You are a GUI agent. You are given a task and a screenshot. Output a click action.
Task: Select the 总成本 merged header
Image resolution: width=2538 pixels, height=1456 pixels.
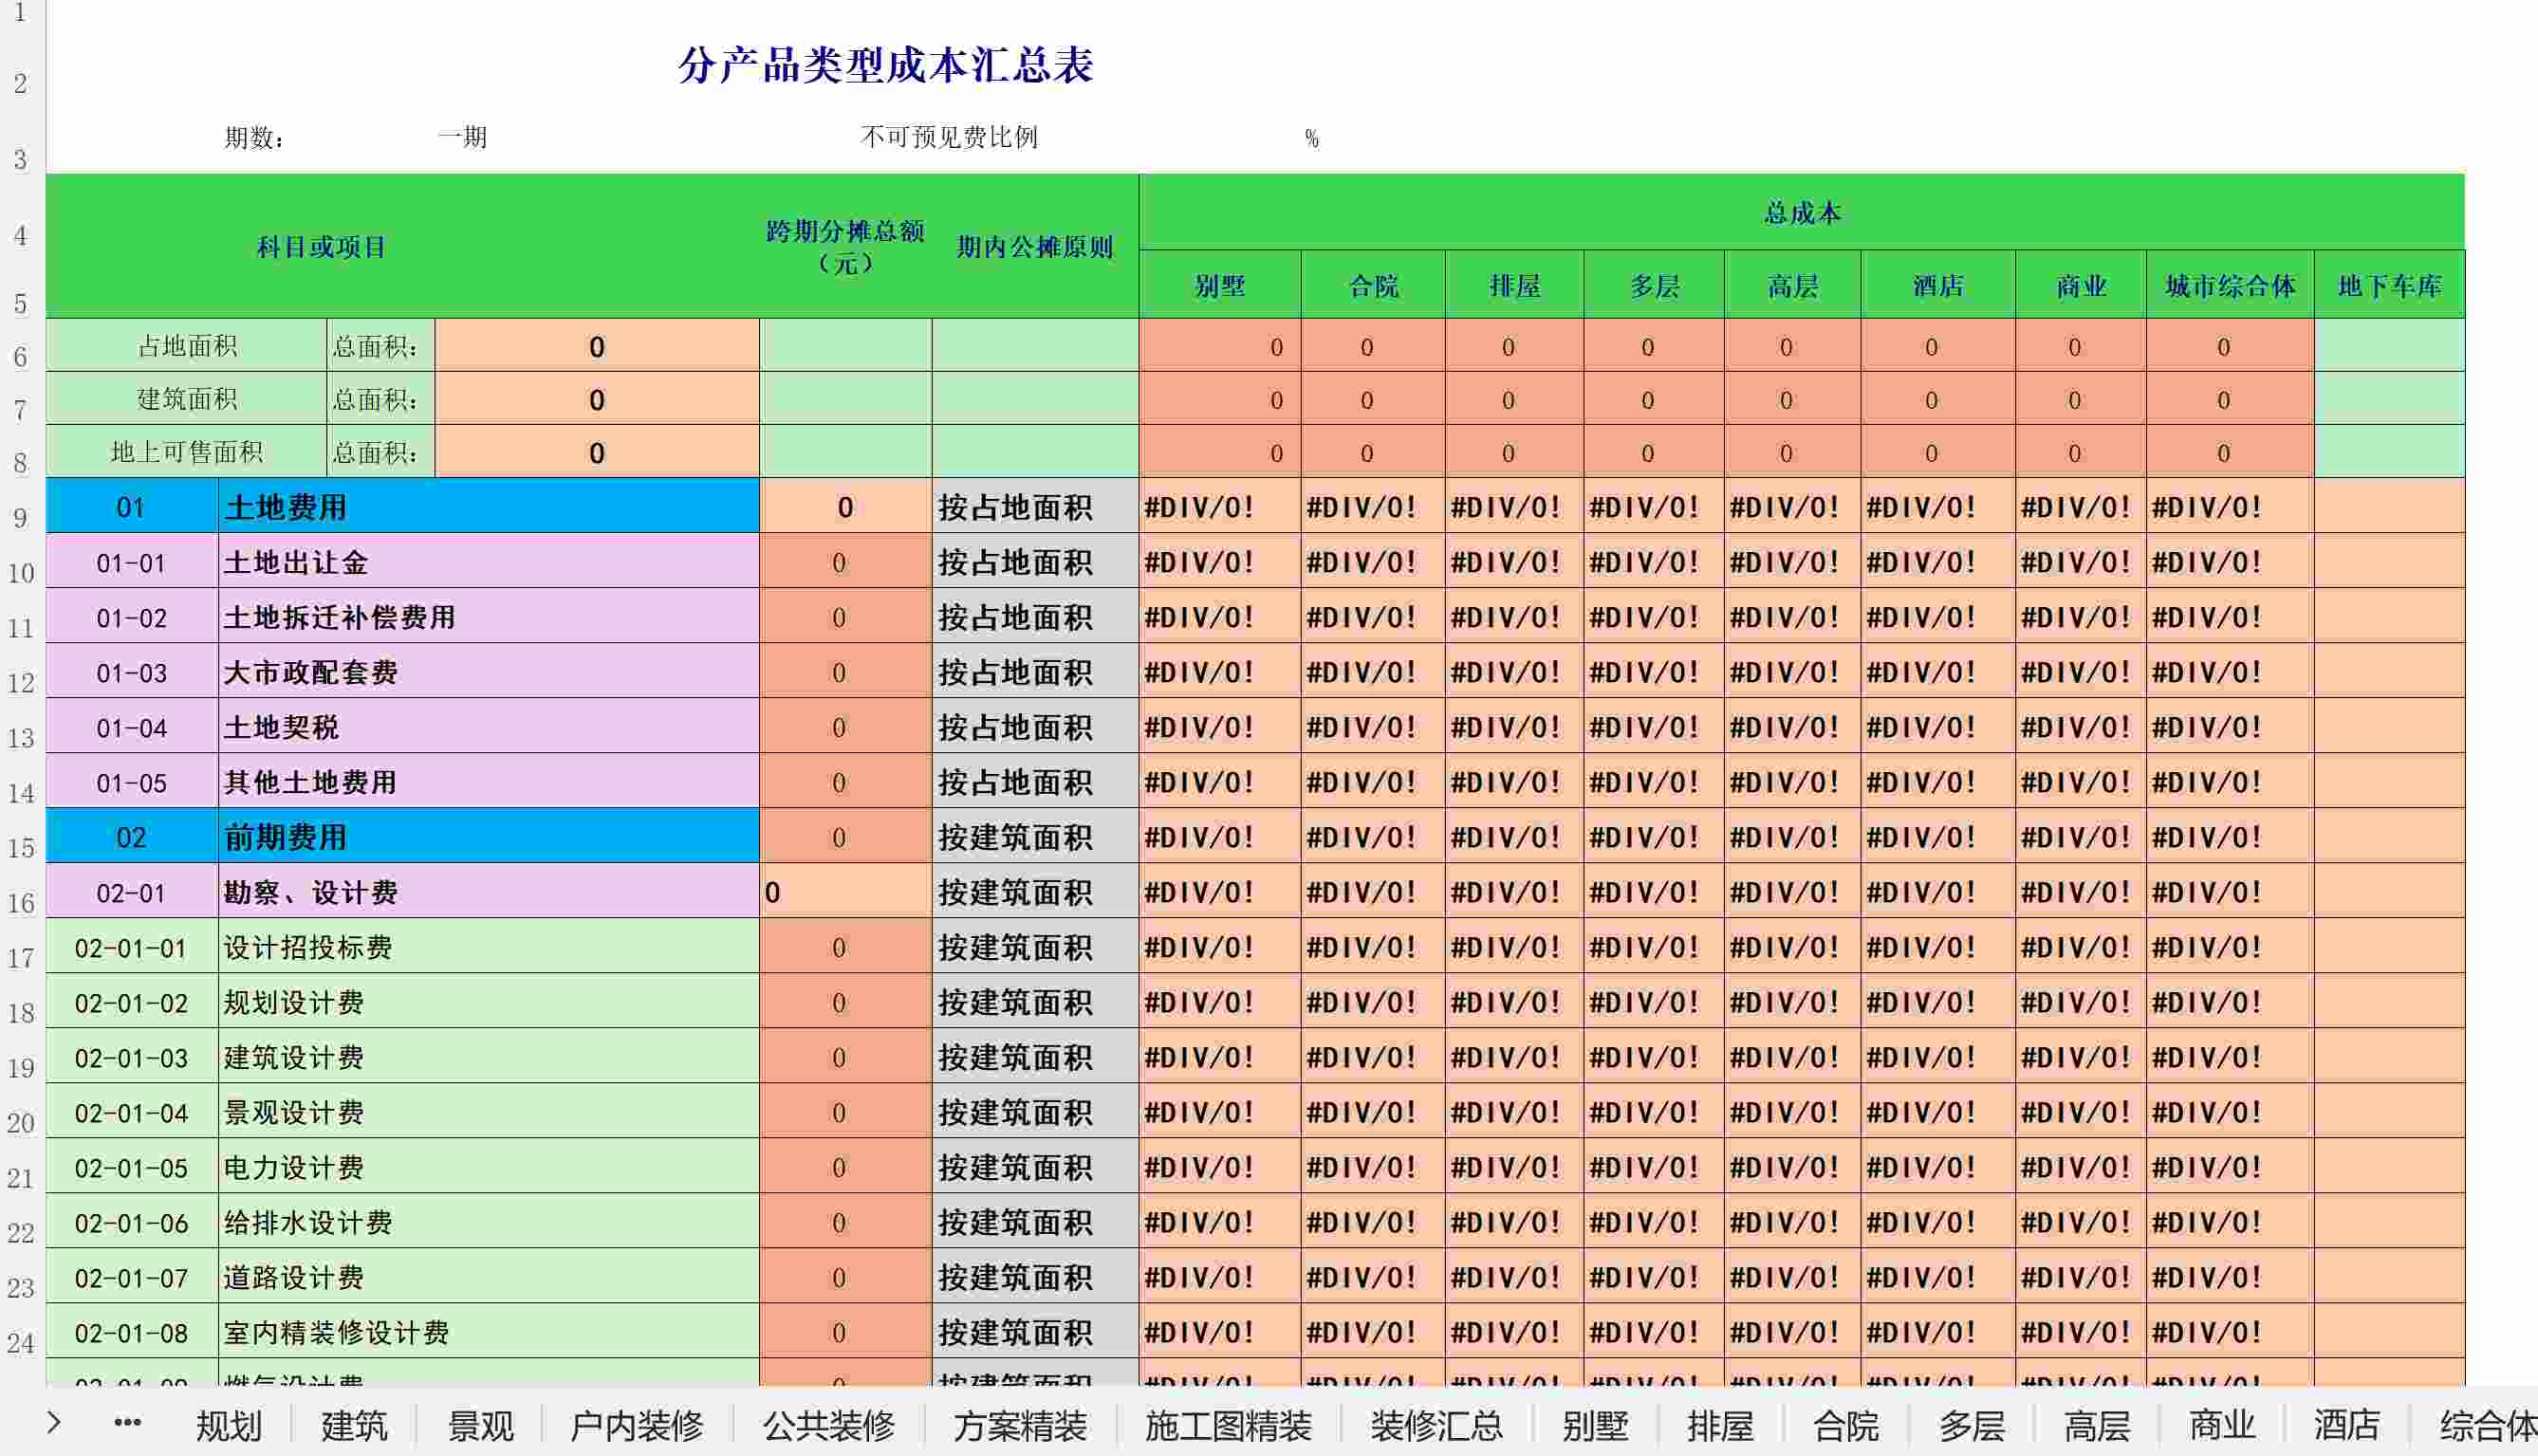tap(1802, 212)
